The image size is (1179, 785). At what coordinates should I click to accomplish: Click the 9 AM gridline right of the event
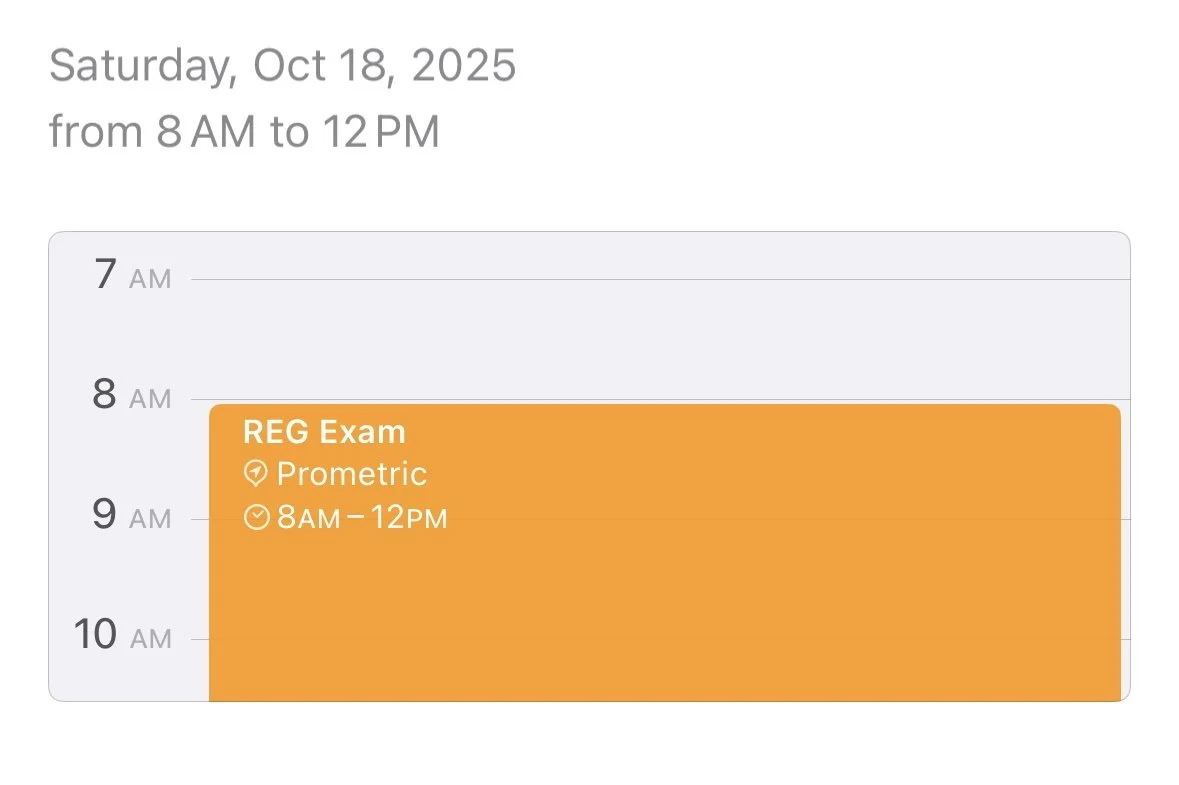(1125, 519)
